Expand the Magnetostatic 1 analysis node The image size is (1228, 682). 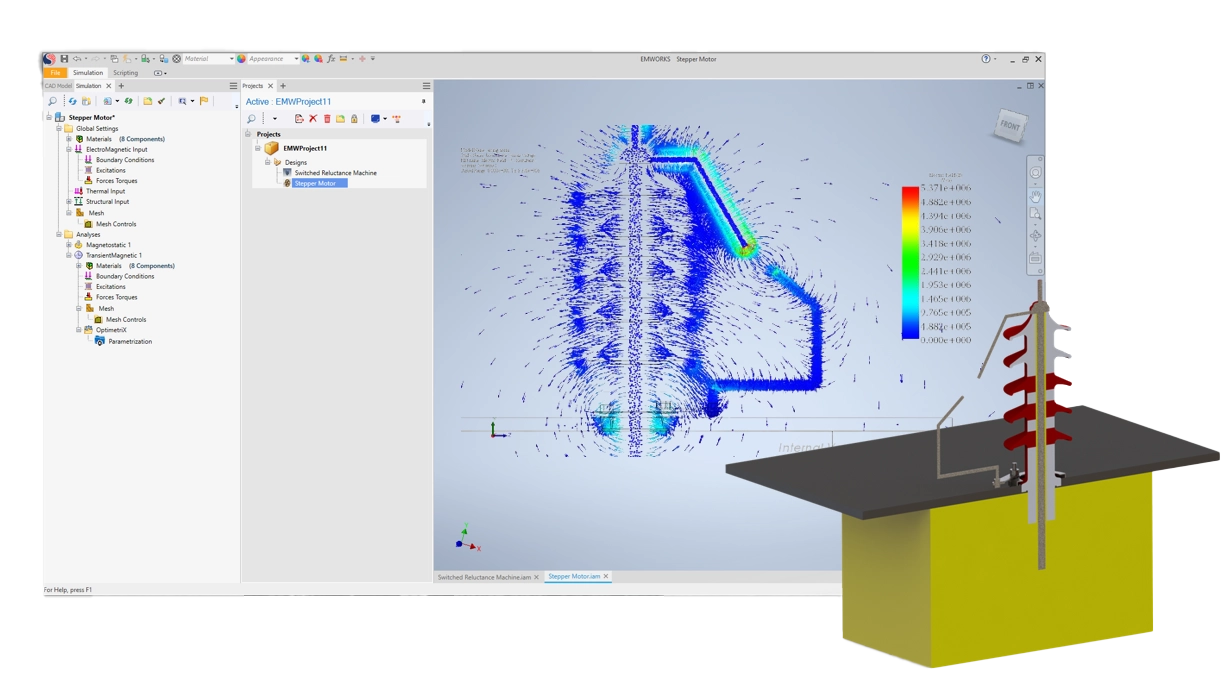point(68,245)
